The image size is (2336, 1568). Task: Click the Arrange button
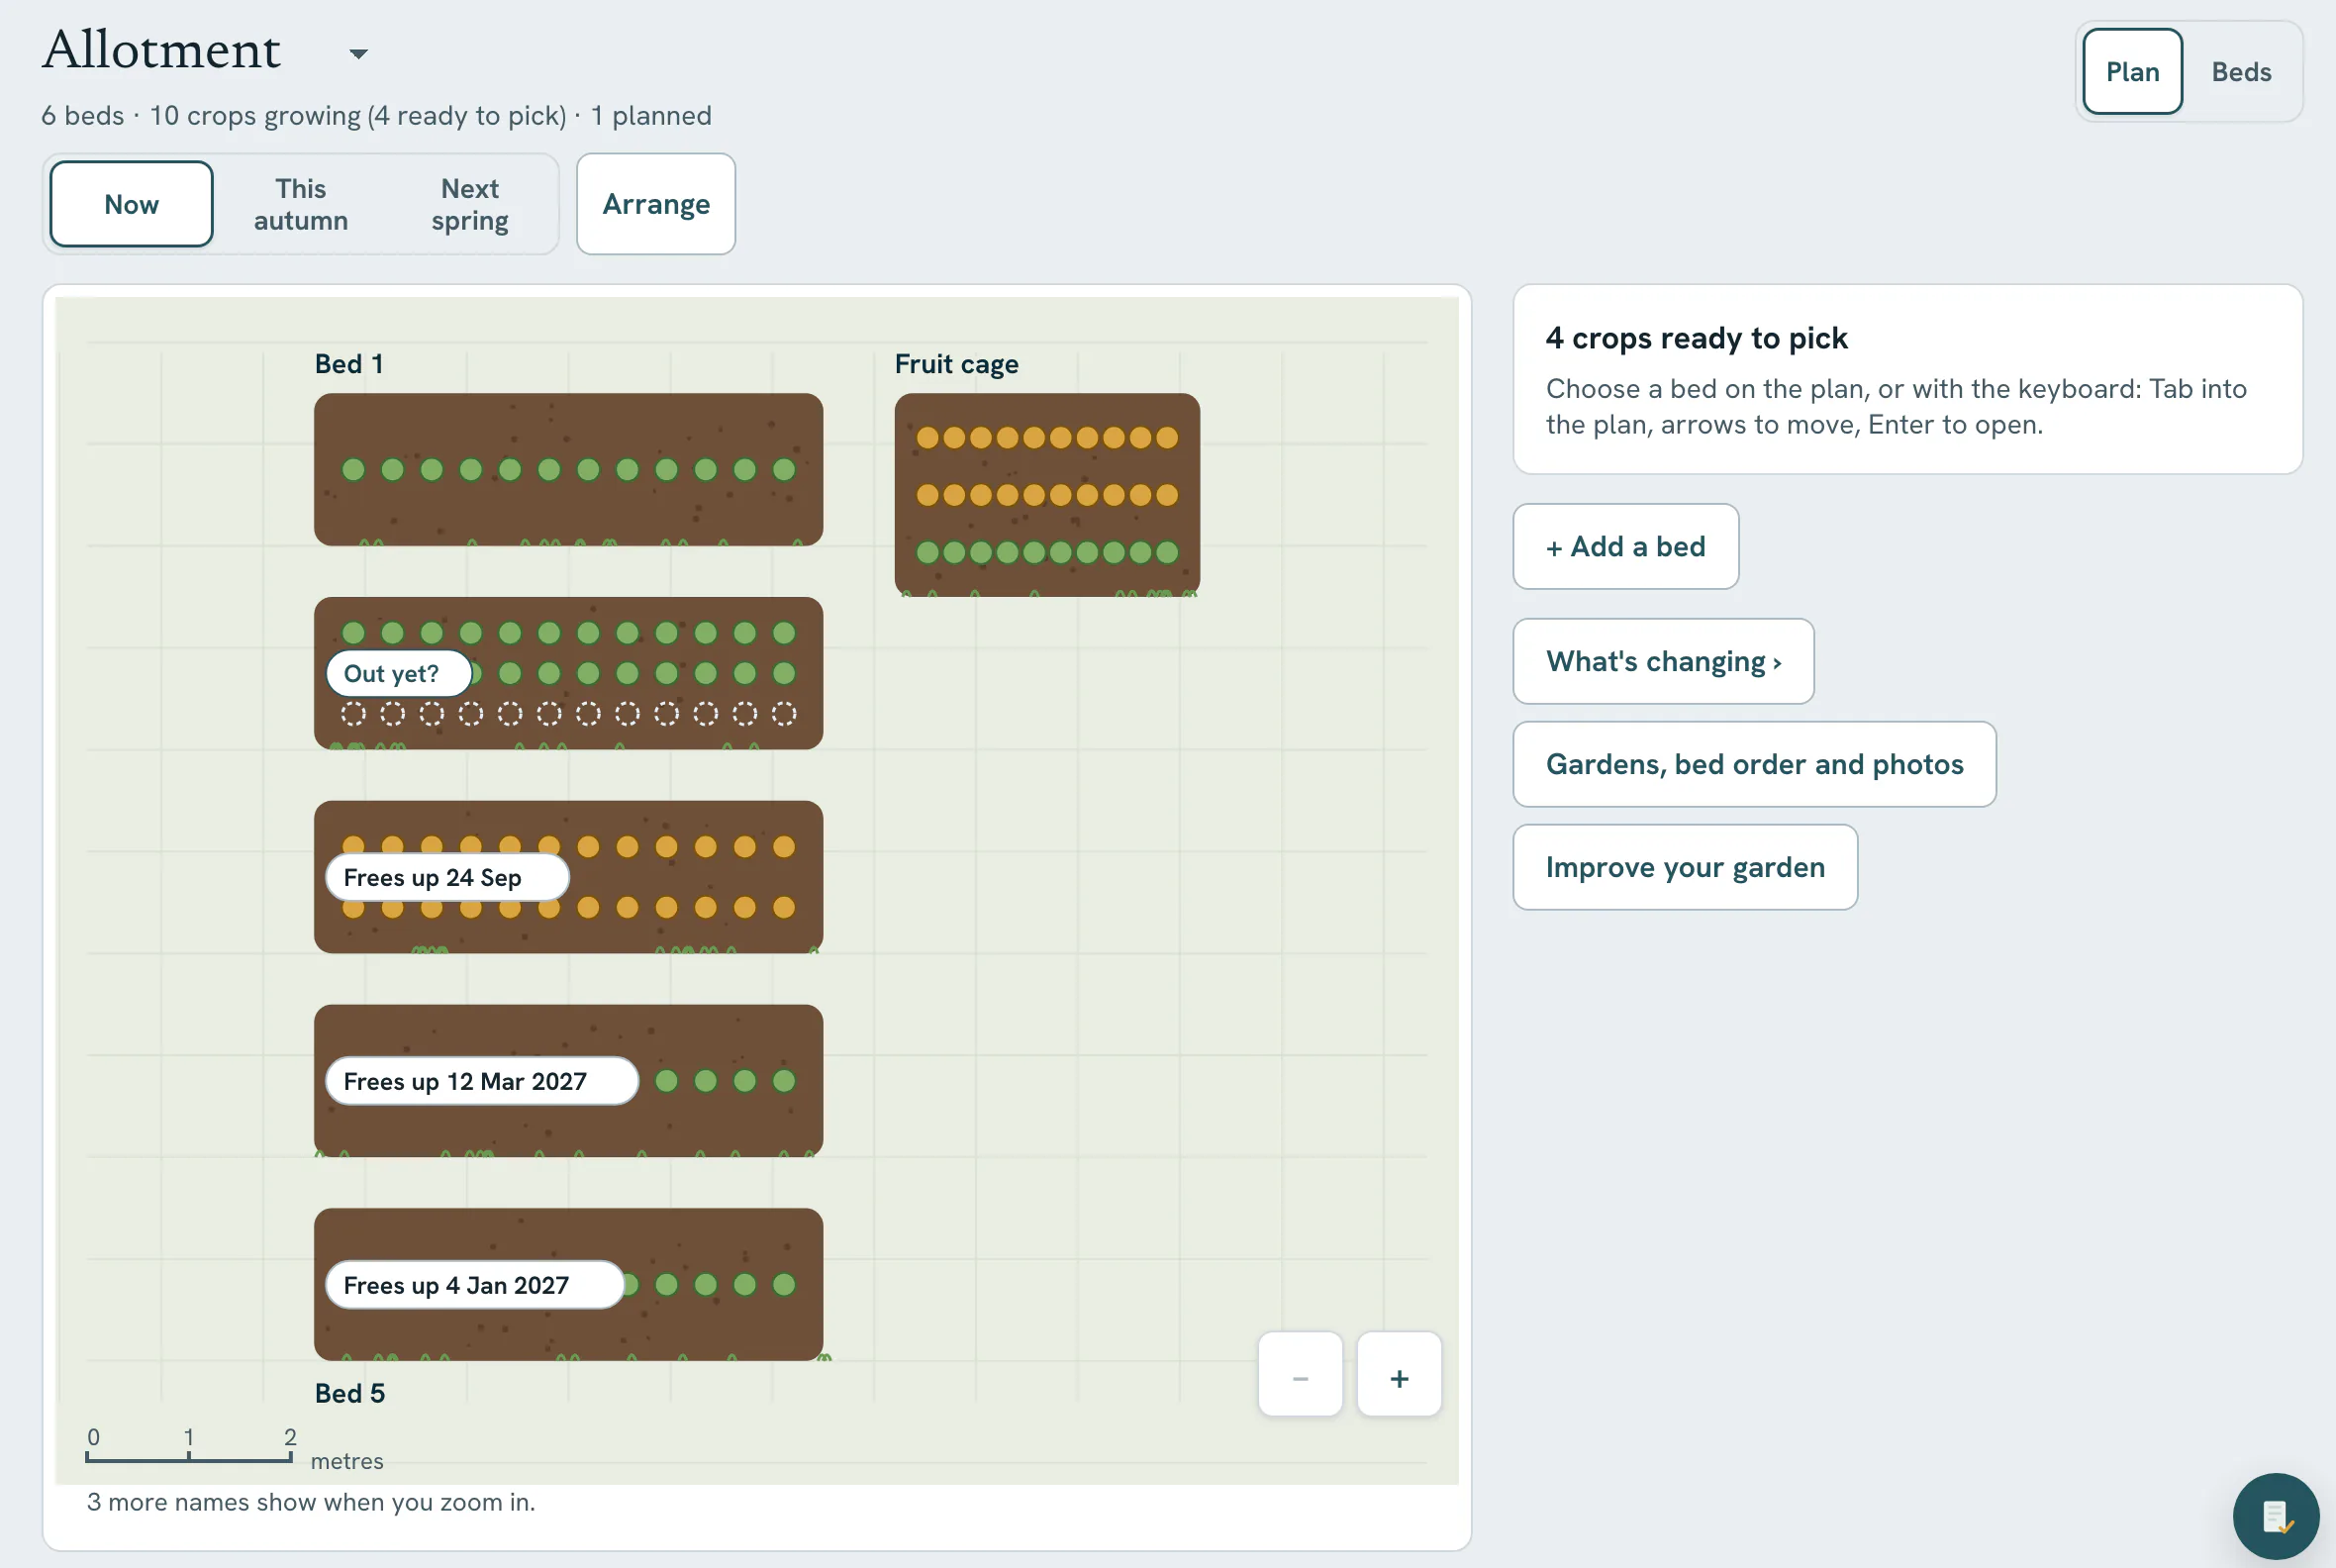[x=656, y=204]
